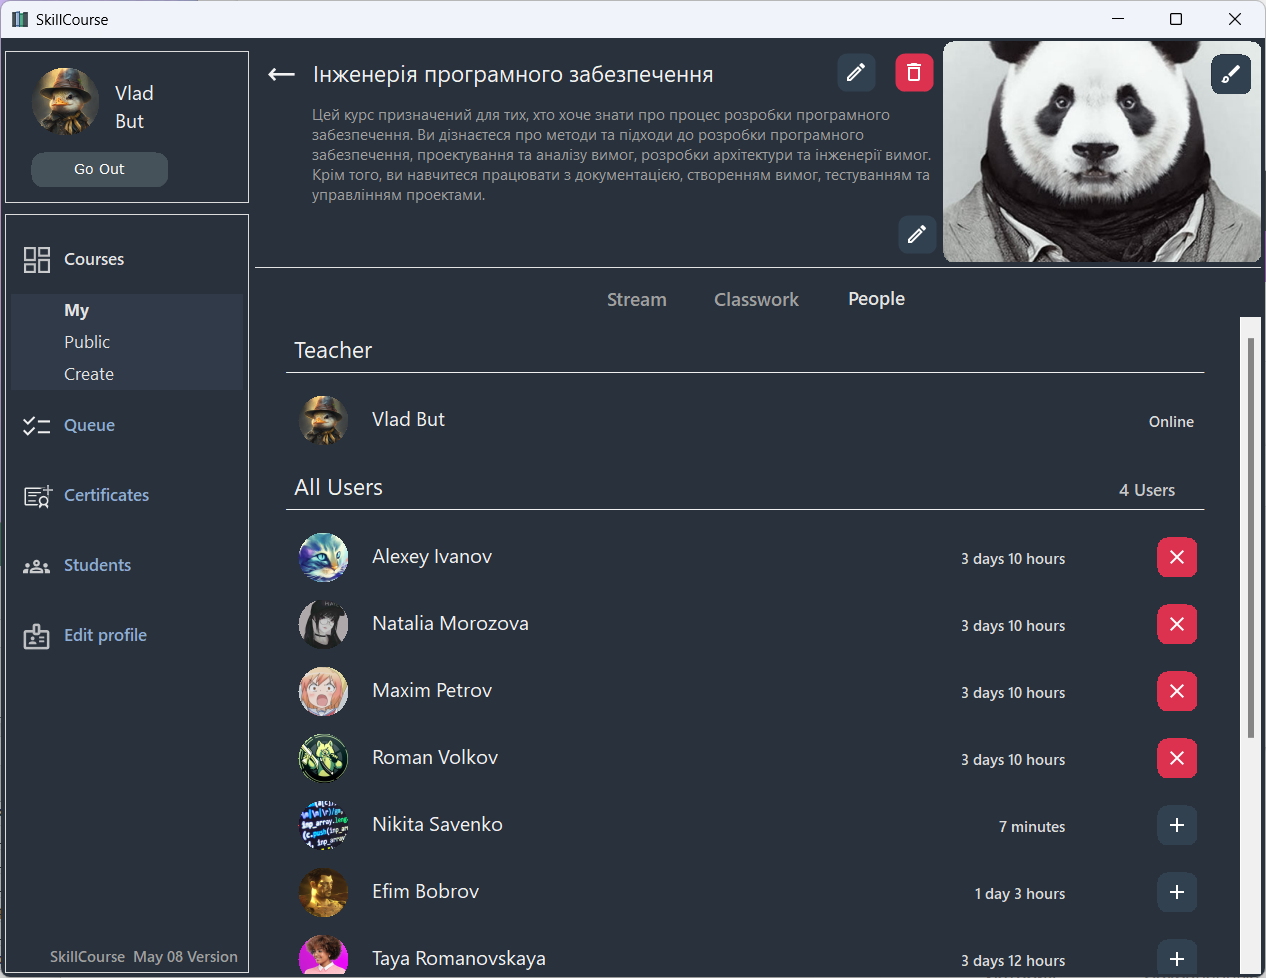This screenshot has height=978, width=1266.
Task: Click the Students group icon
Action: coord(37,566)
